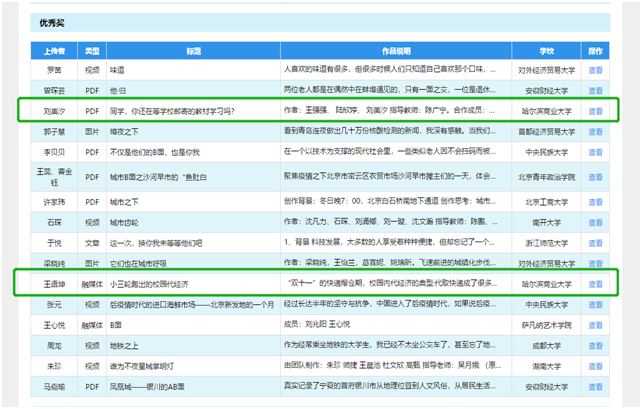Open 查看 for 于悦's 文章 entry
Screen dimensions: 643x409
pyautogui.click(x=595, y=243)
